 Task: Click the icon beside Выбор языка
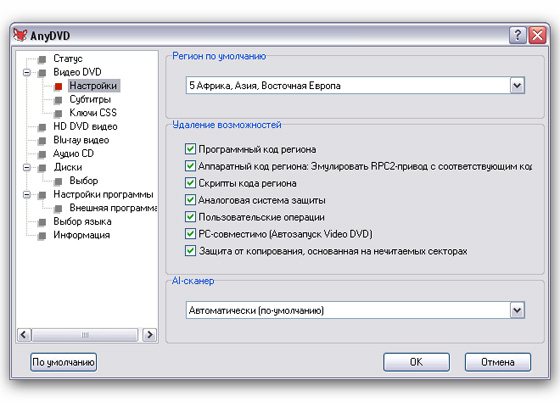click(42, 222)
